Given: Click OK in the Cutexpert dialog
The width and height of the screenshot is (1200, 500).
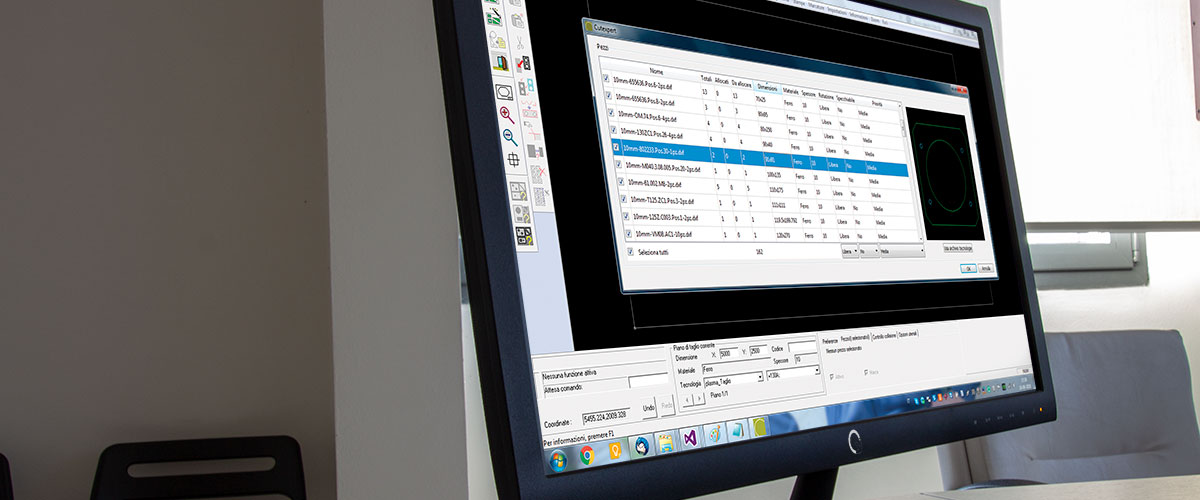Looking at the screenshot, I should coord(968,268).
